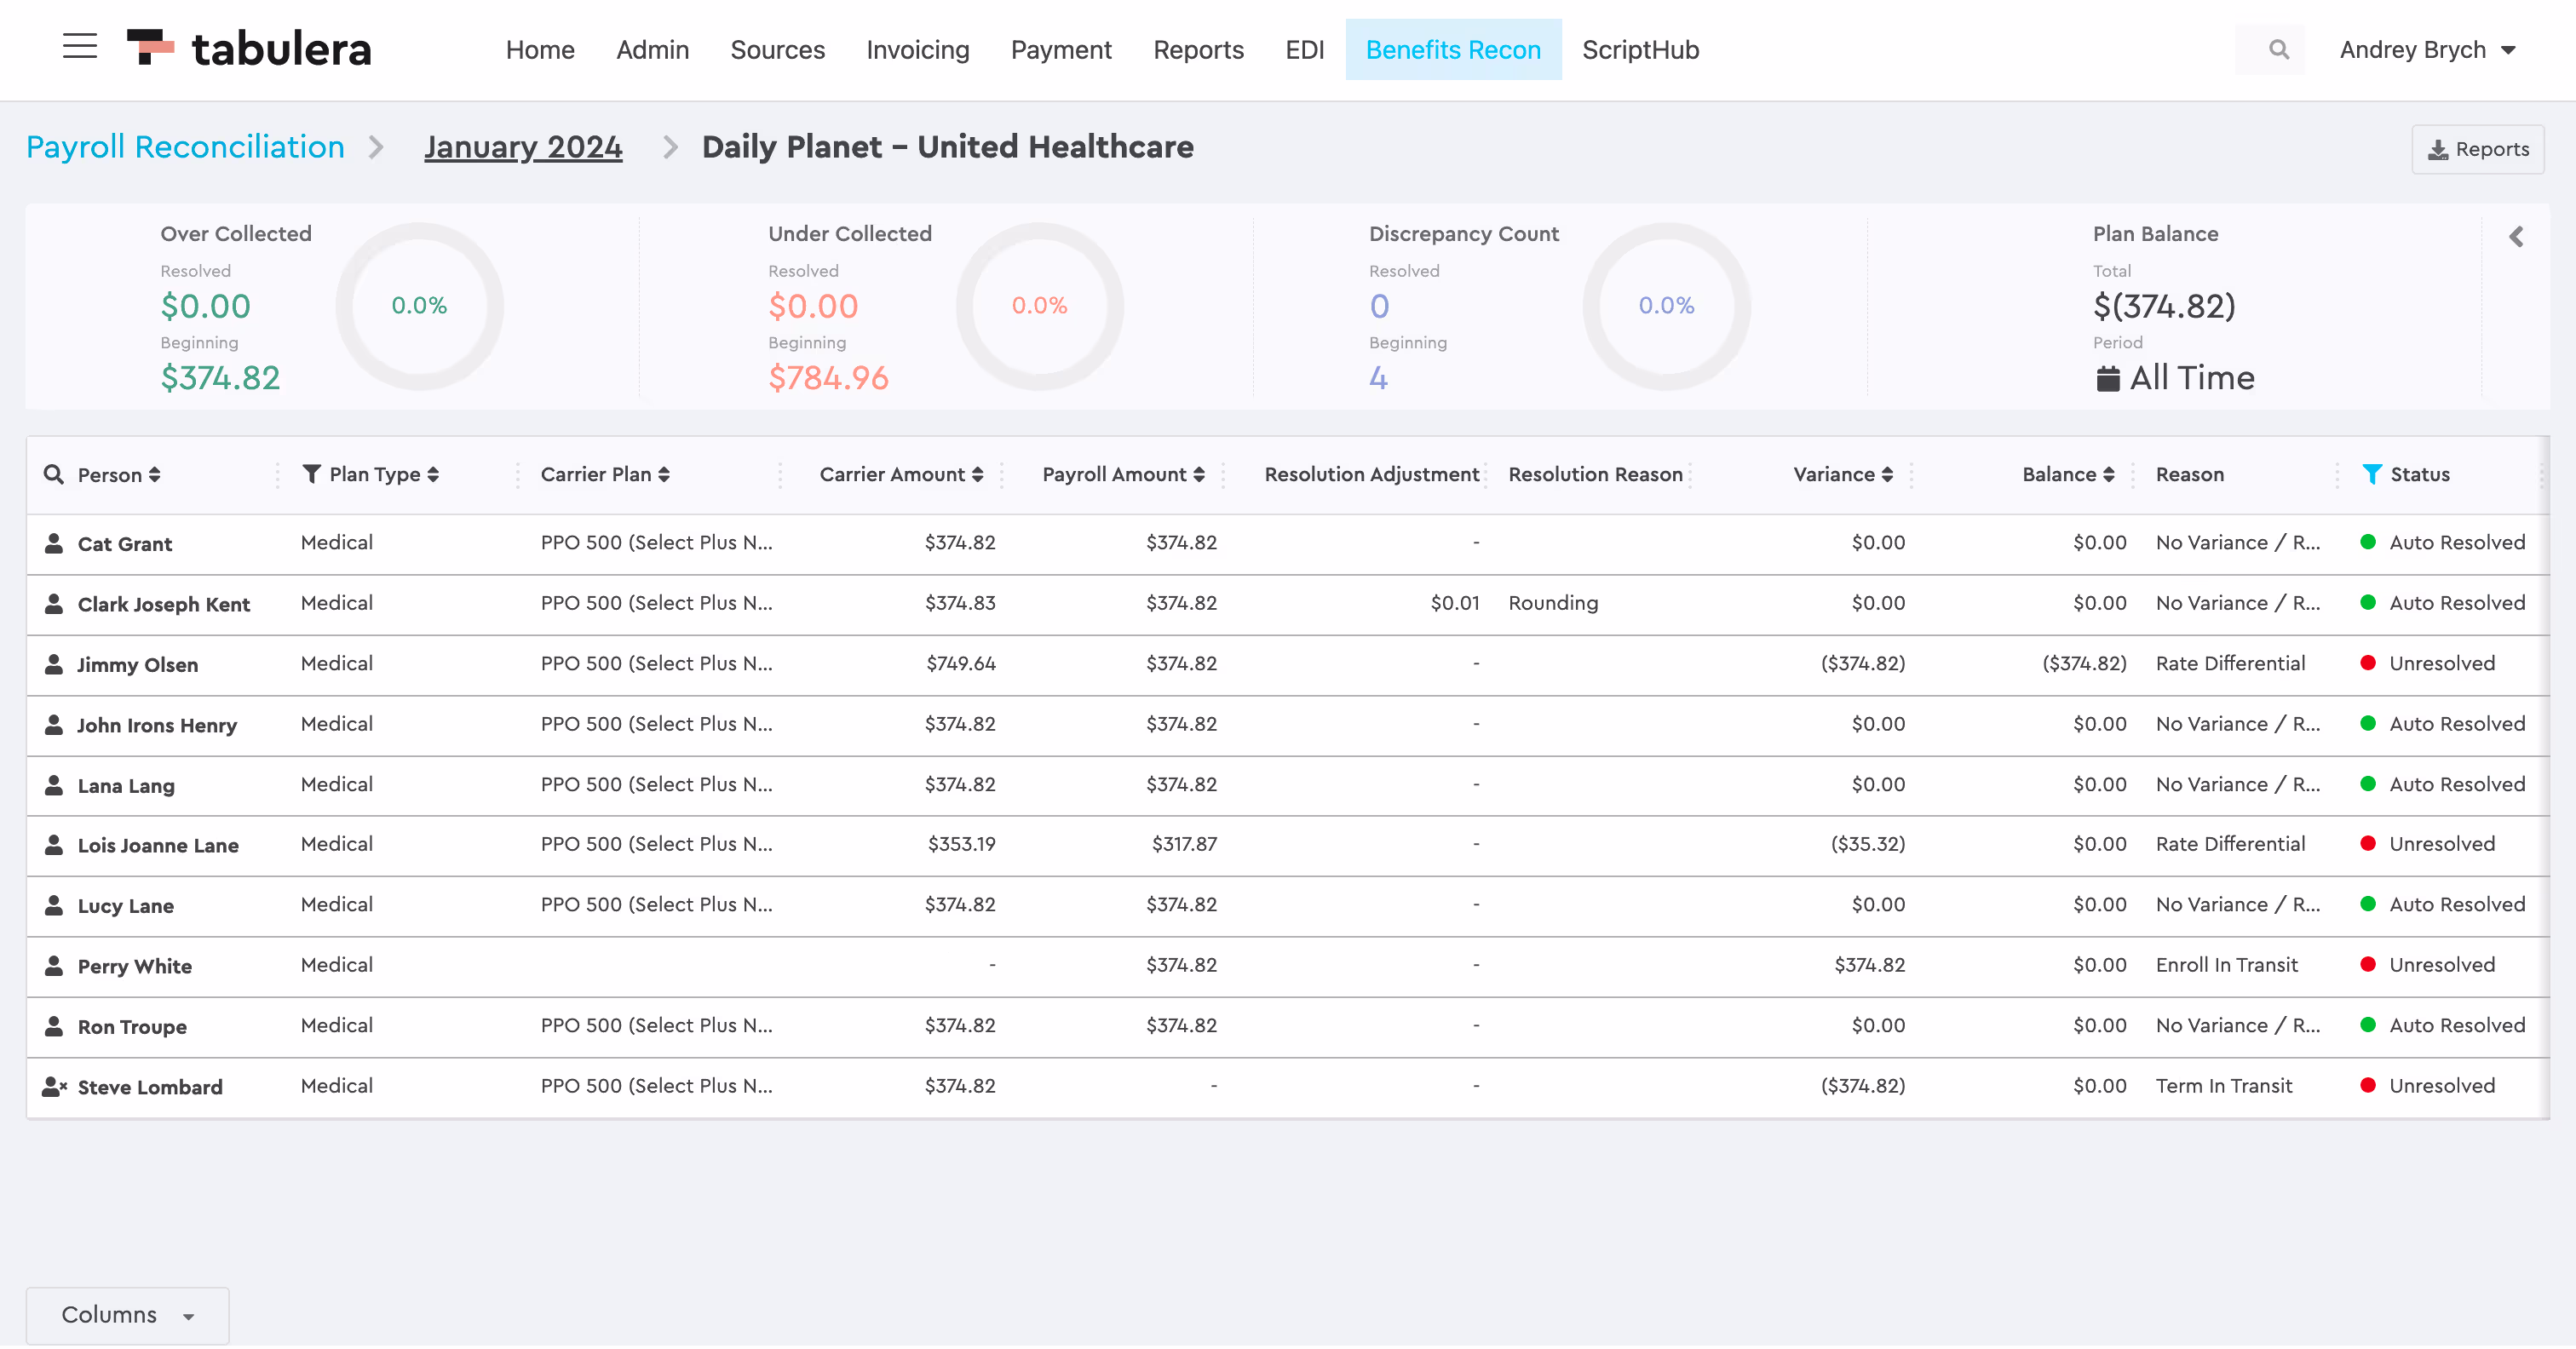Screen dimensions: 2576x1349
Task: Click the Person column search icon
Action: [x=54, y=474]
